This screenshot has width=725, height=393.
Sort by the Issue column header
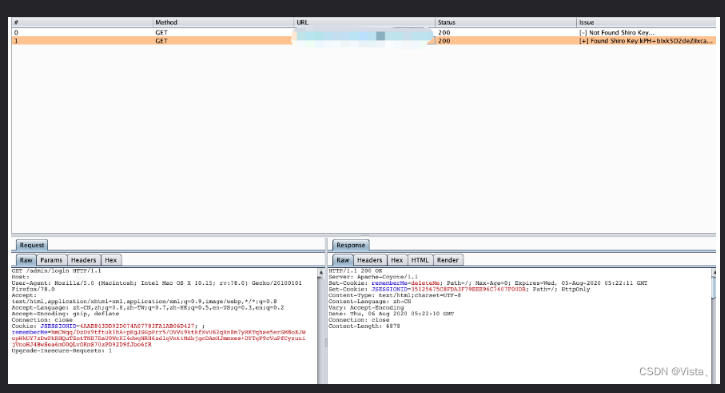646,22
